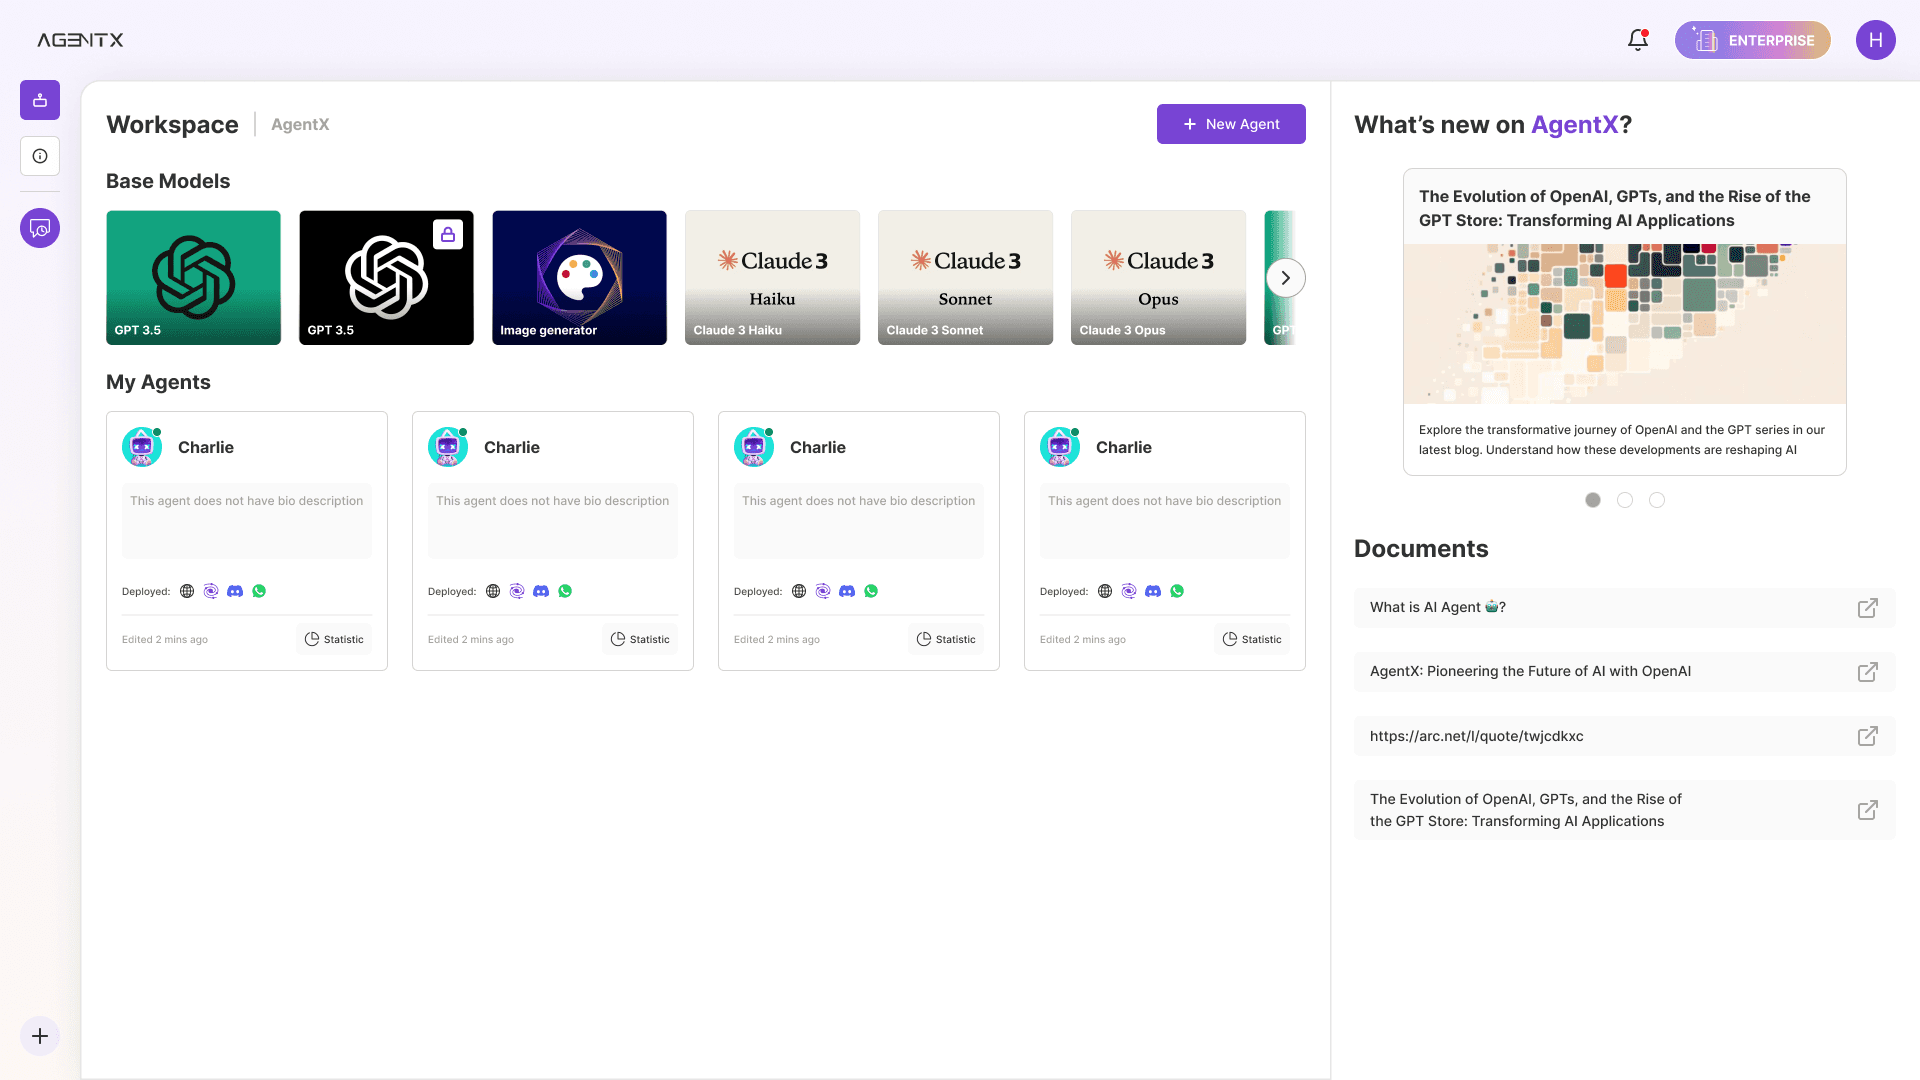Select the locked black GPT 3.5 model
This screenshot has height=1080, width=1920.
(x=386, y=278)
